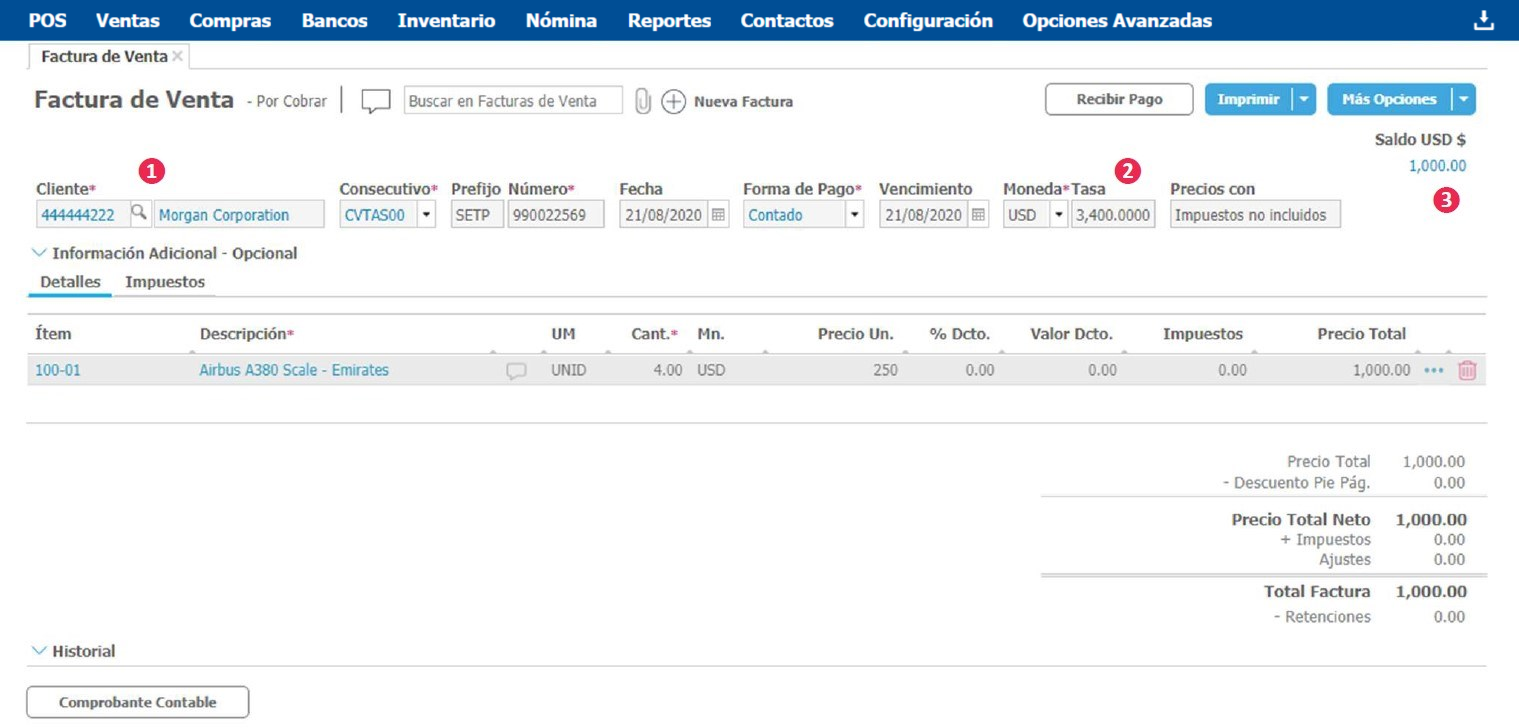Open the Forma de Pago dropdown
1519x728 pixels.
tap(854, 215)
